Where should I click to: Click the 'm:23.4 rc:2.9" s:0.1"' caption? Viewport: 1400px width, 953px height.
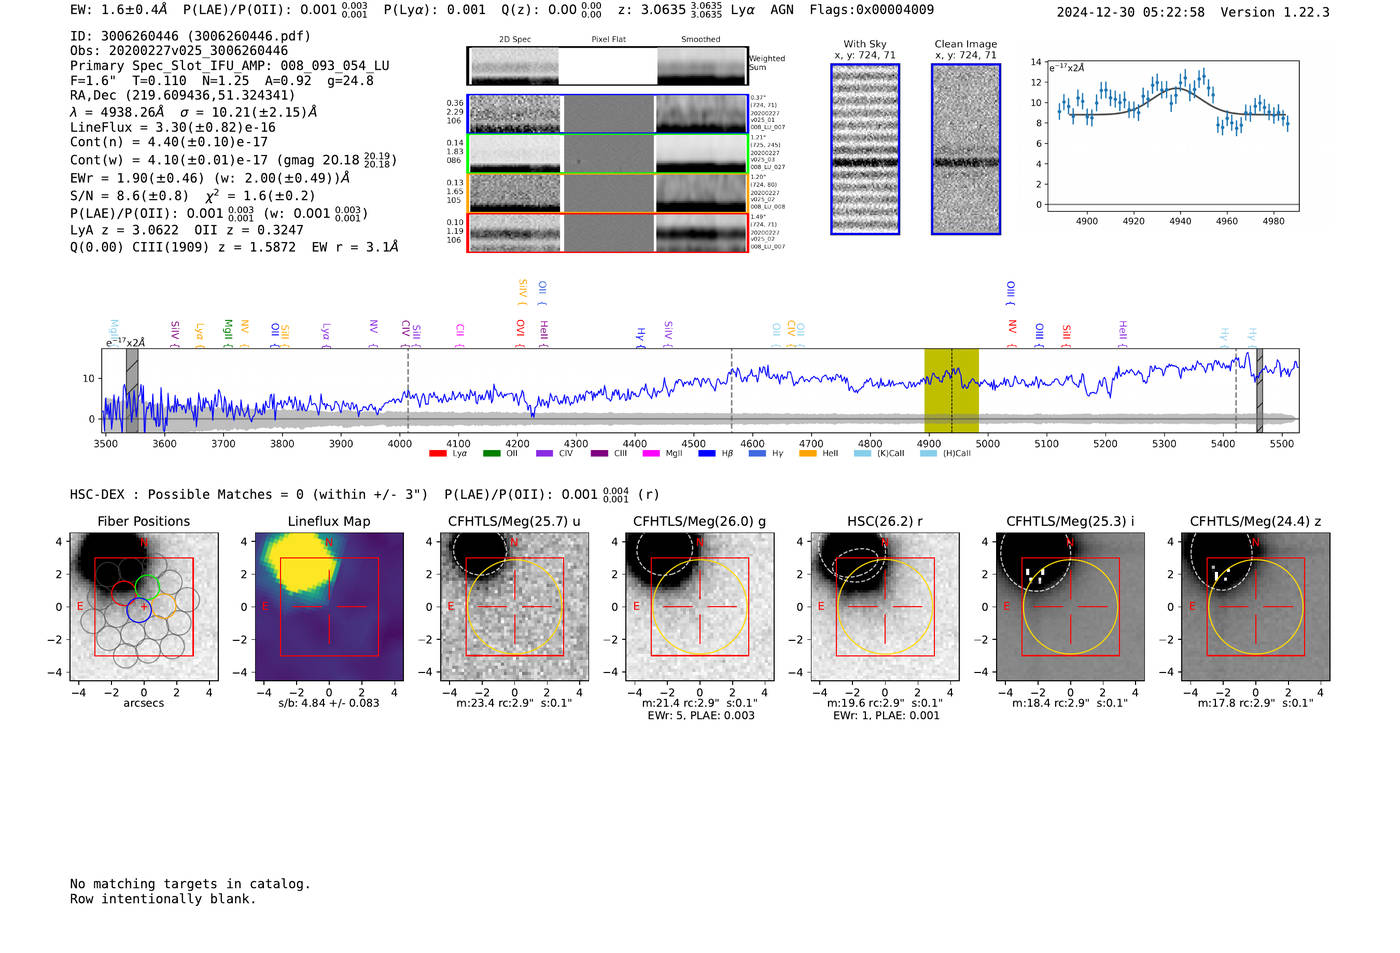pyautogui.click(x=514, y=703)
